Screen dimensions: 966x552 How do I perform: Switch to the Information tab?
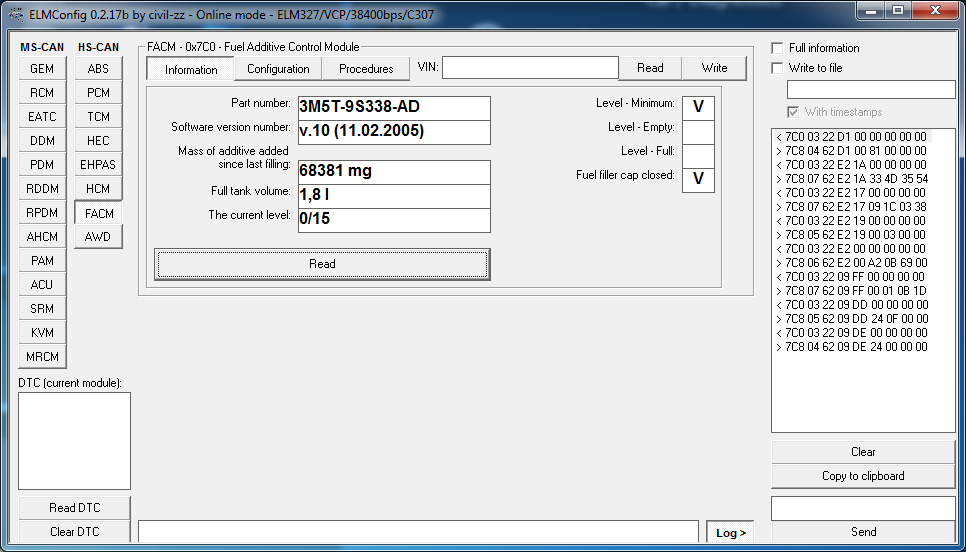[191, 70]
